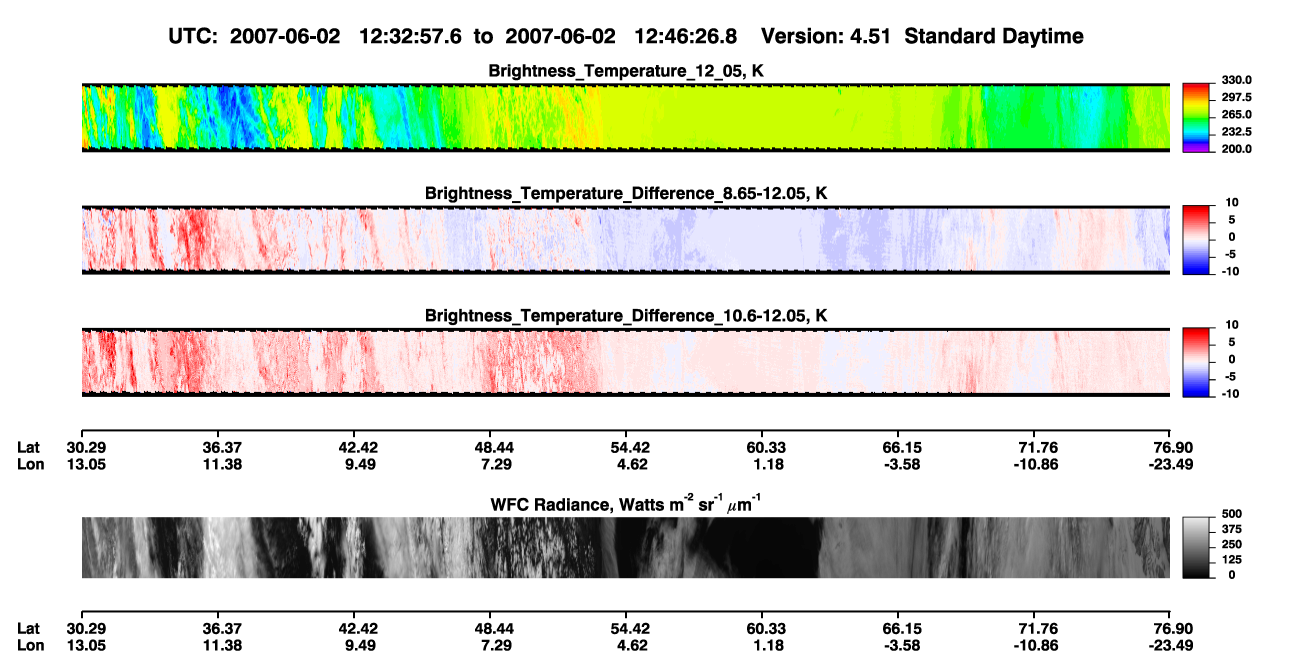This screenshot has width=1300, height=667.
Task: Click longitude '-3.58' on the axis under the WFC panel
Action: point(899,646)
